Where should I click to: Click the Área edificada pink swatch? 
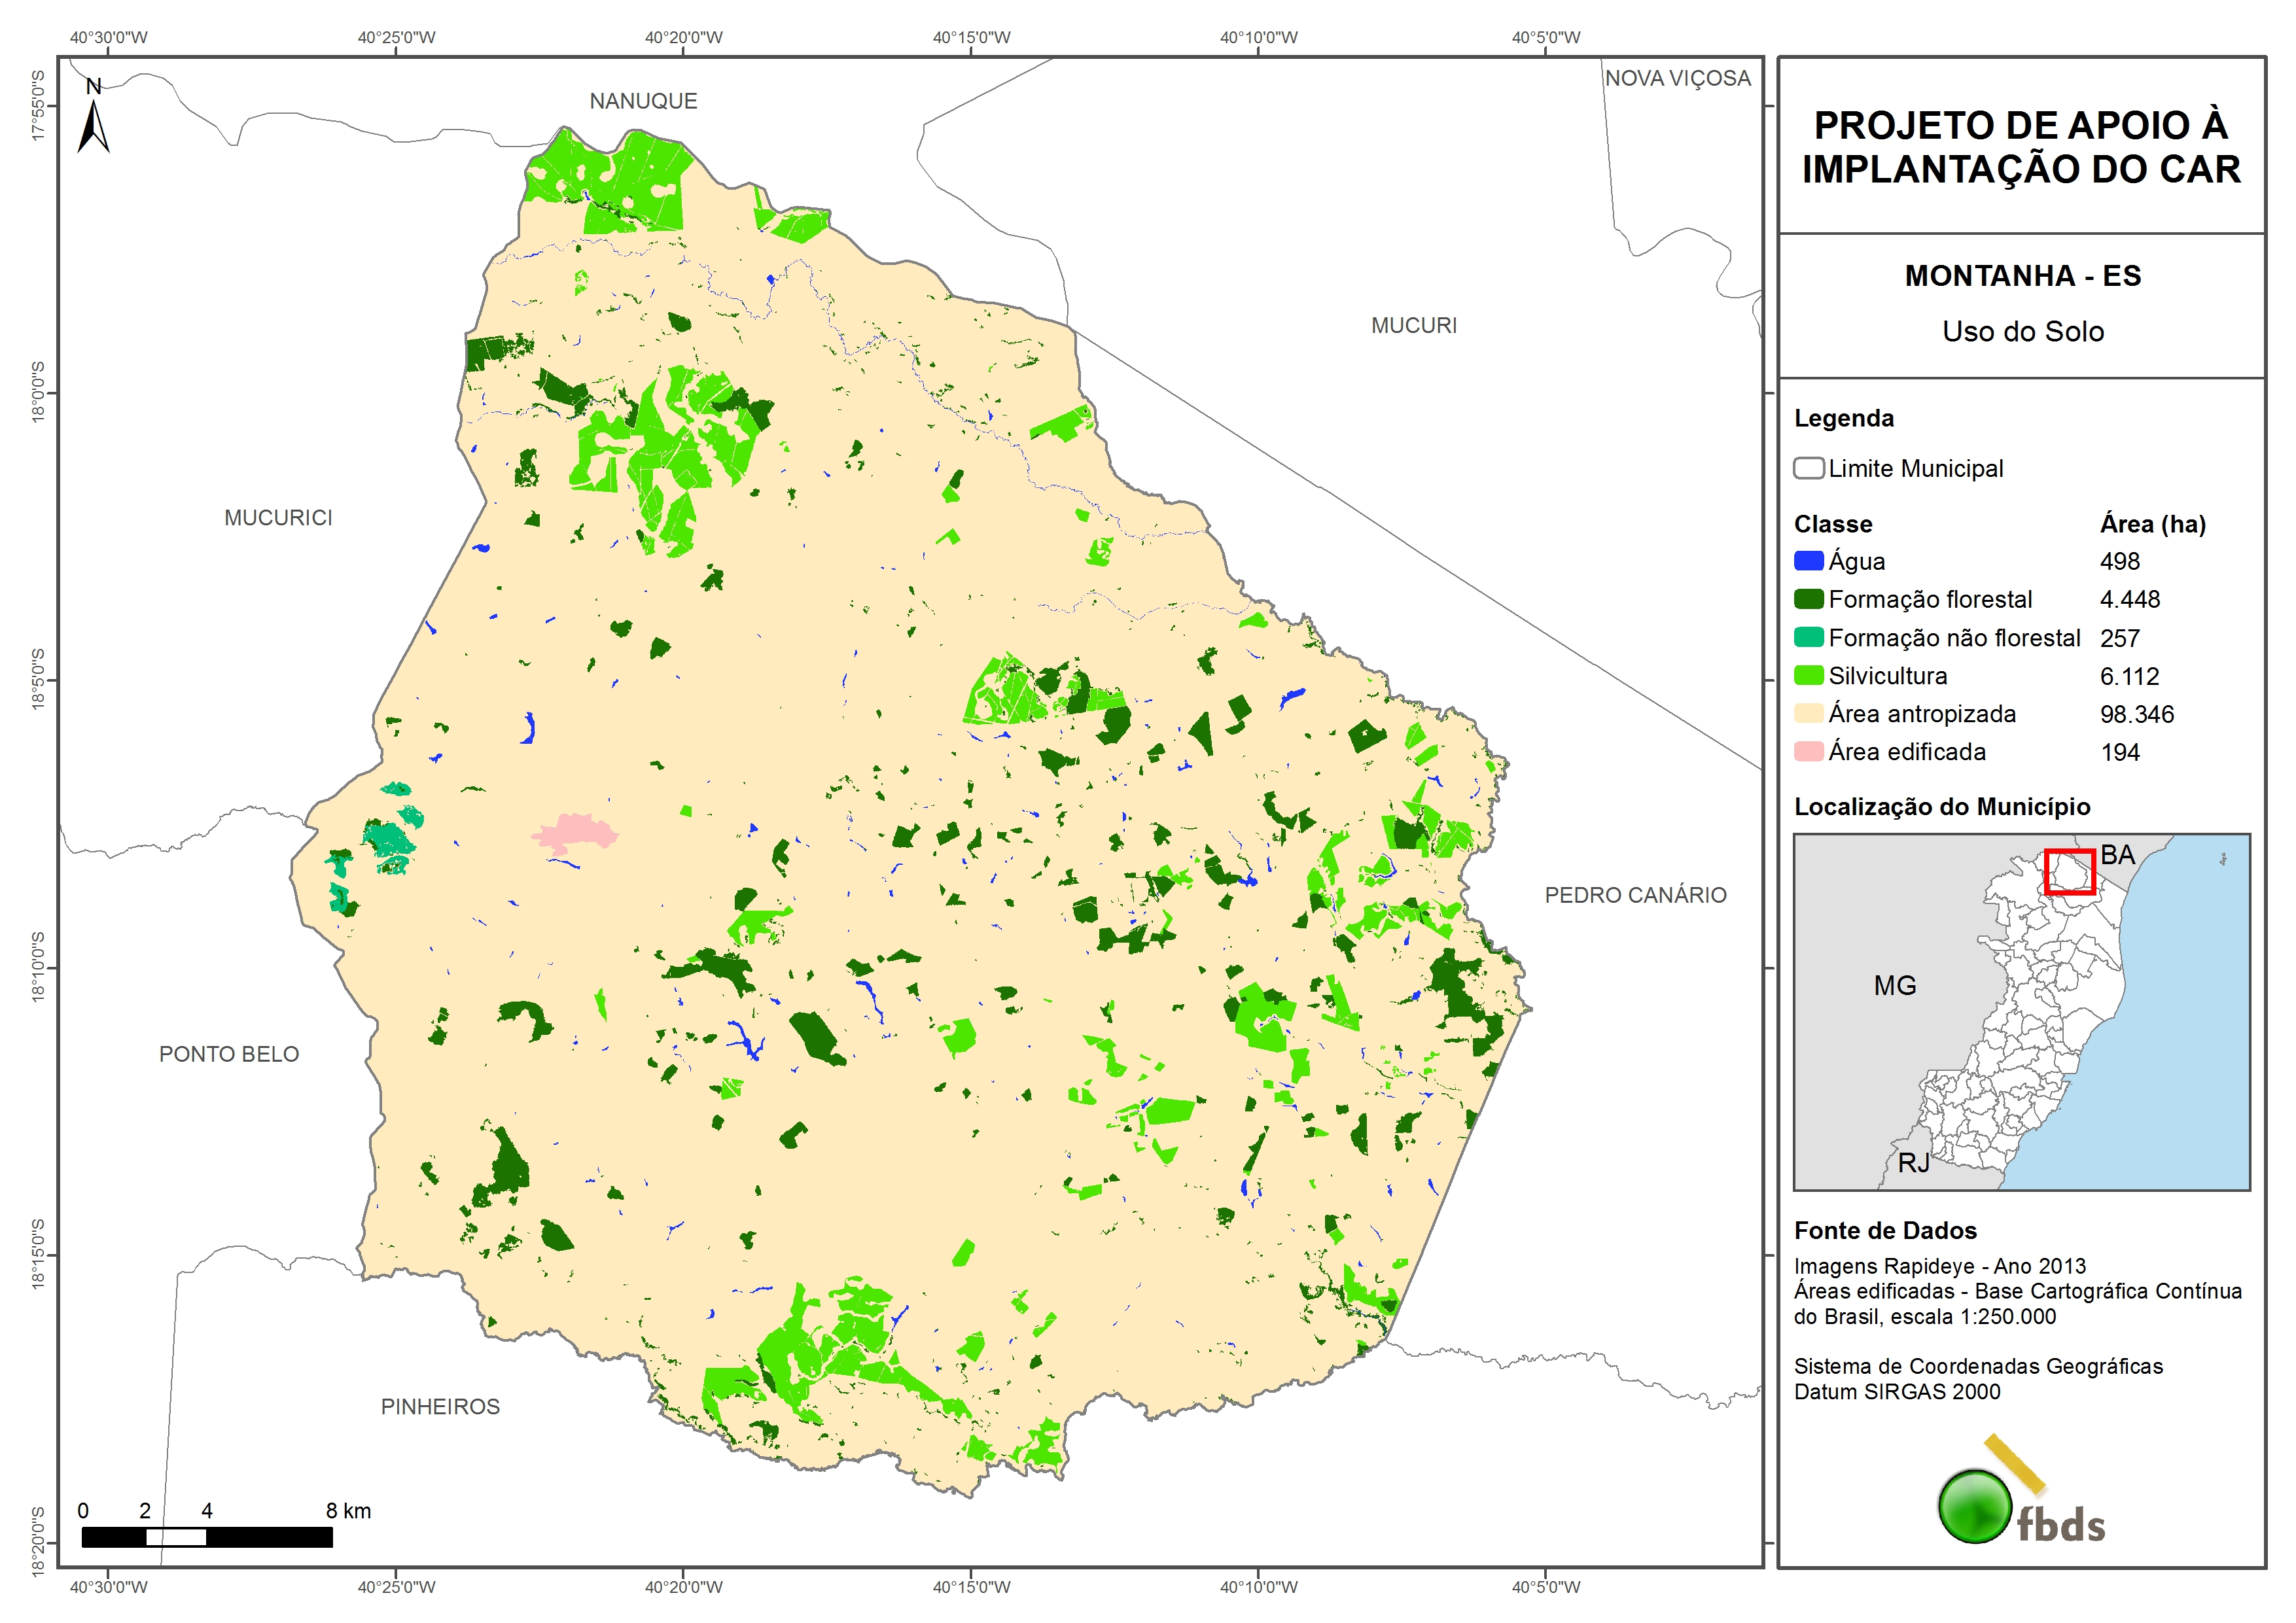click(x=1808, y=752)
